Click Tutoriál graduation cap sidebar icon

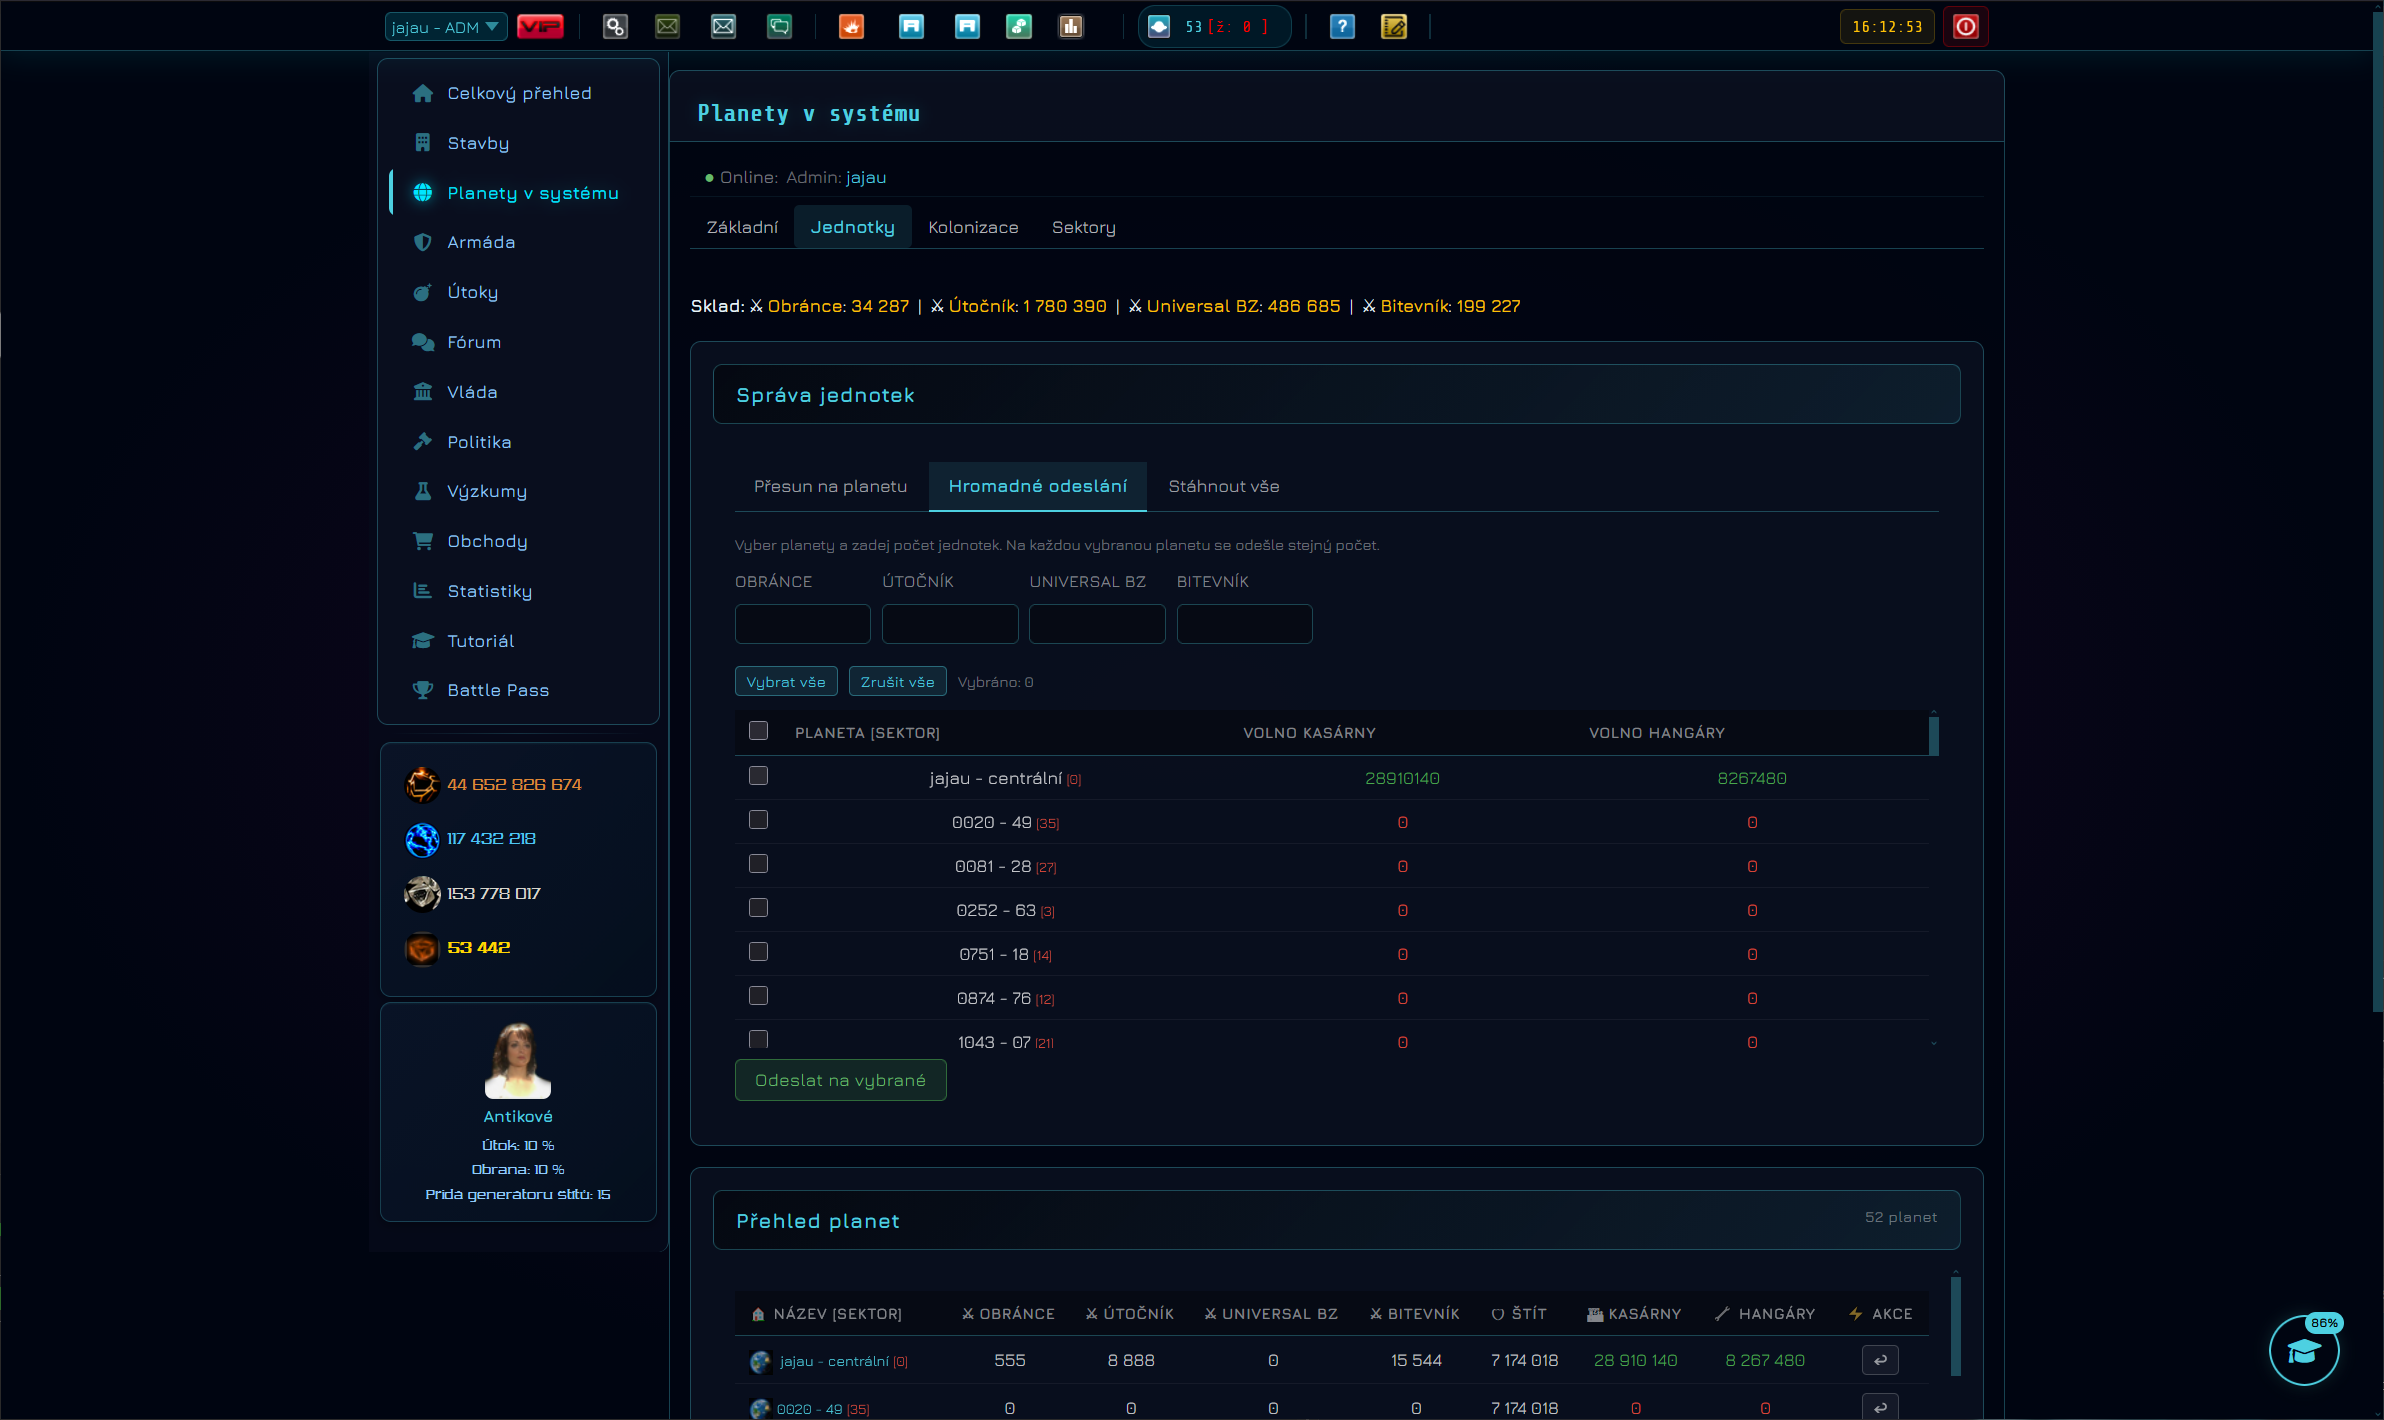point(423,641)
